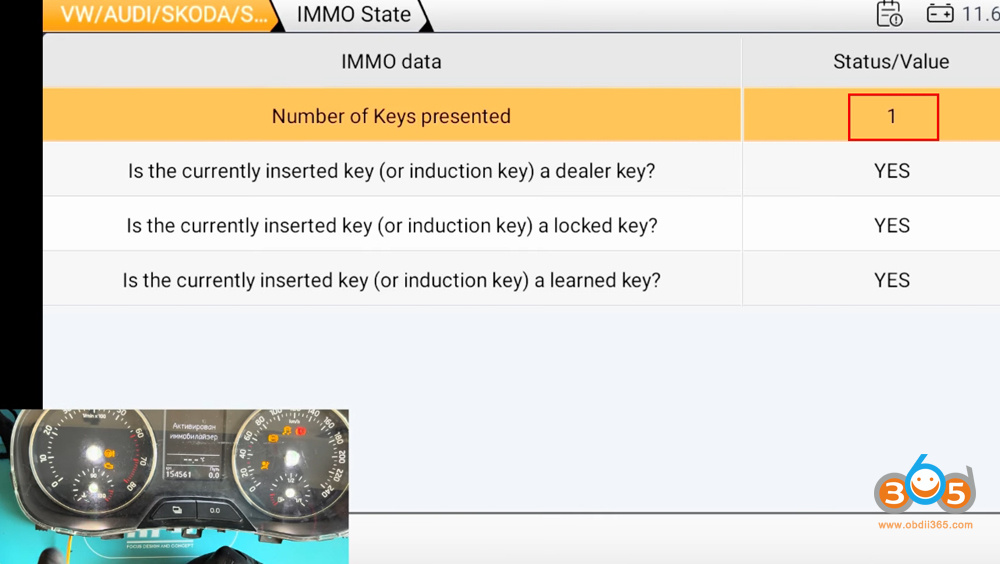
Task: Go back to VW/AUDI/SKODA breadcrumb tab
Action: [163, 15]
